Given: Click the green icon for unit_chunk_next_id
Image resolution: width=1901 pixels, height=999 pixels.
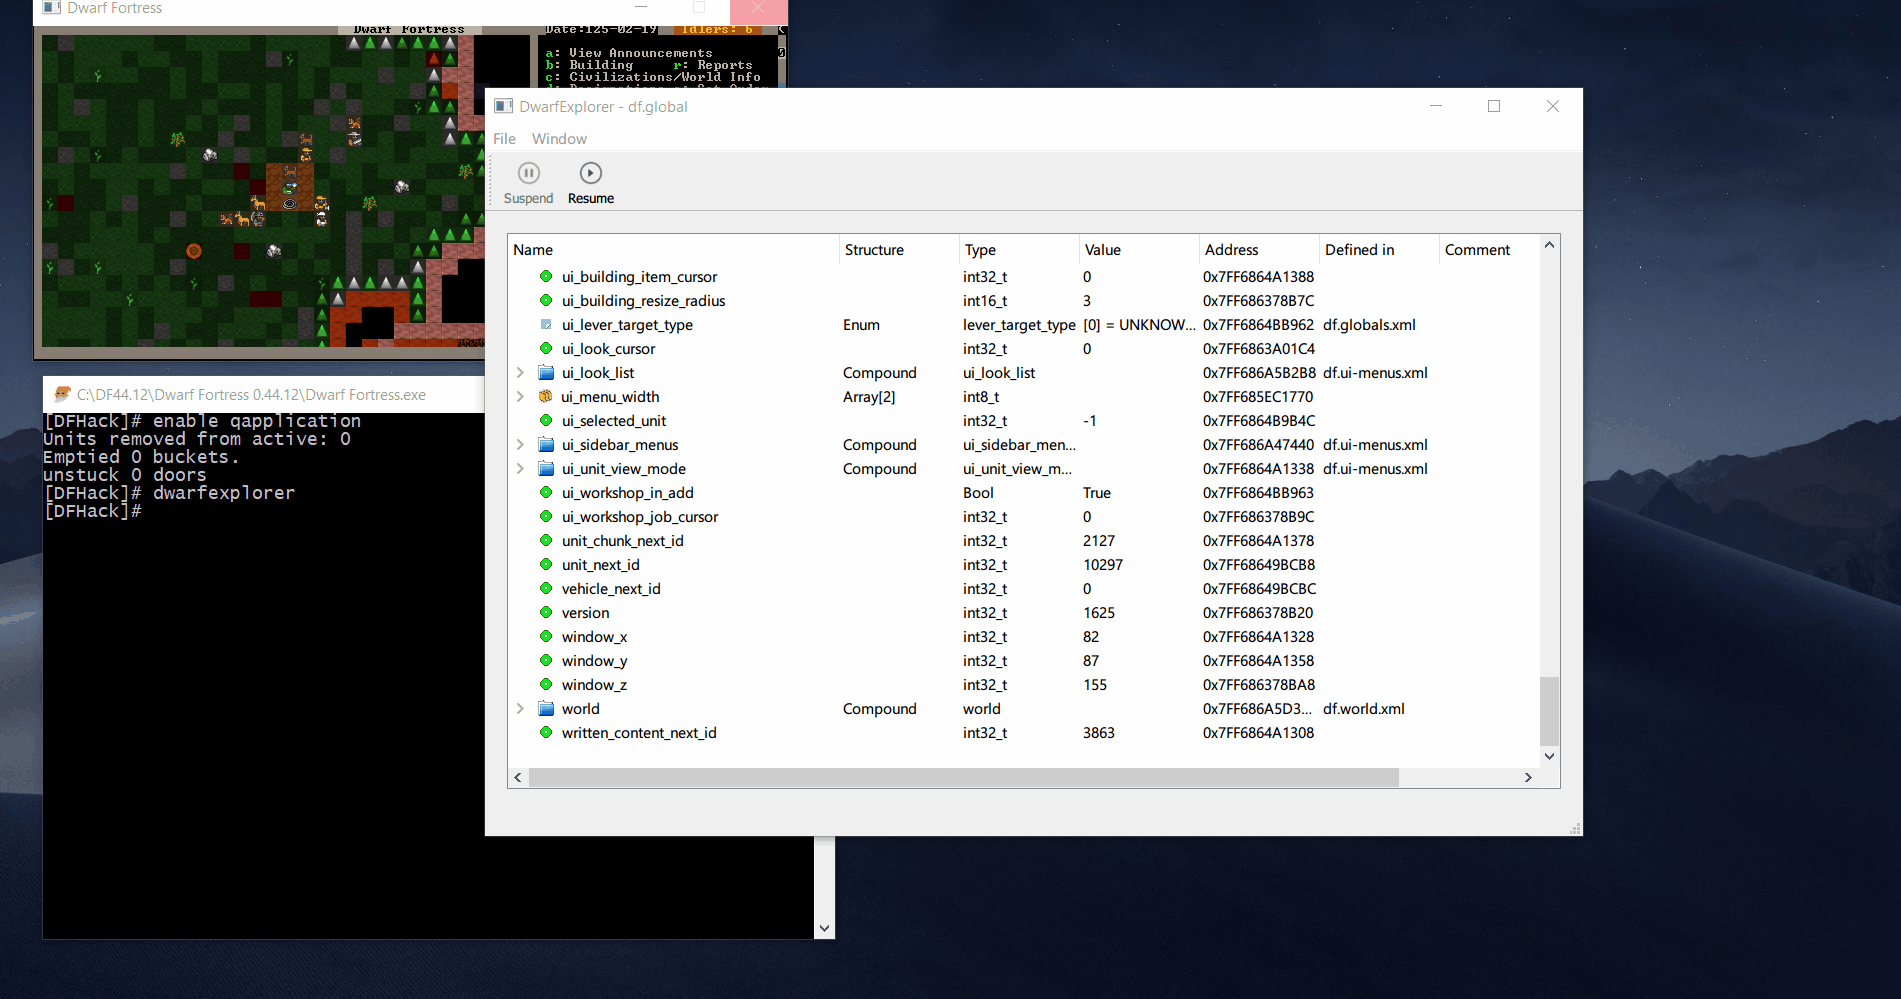Looking at the screenshot, I should point(546,540).
